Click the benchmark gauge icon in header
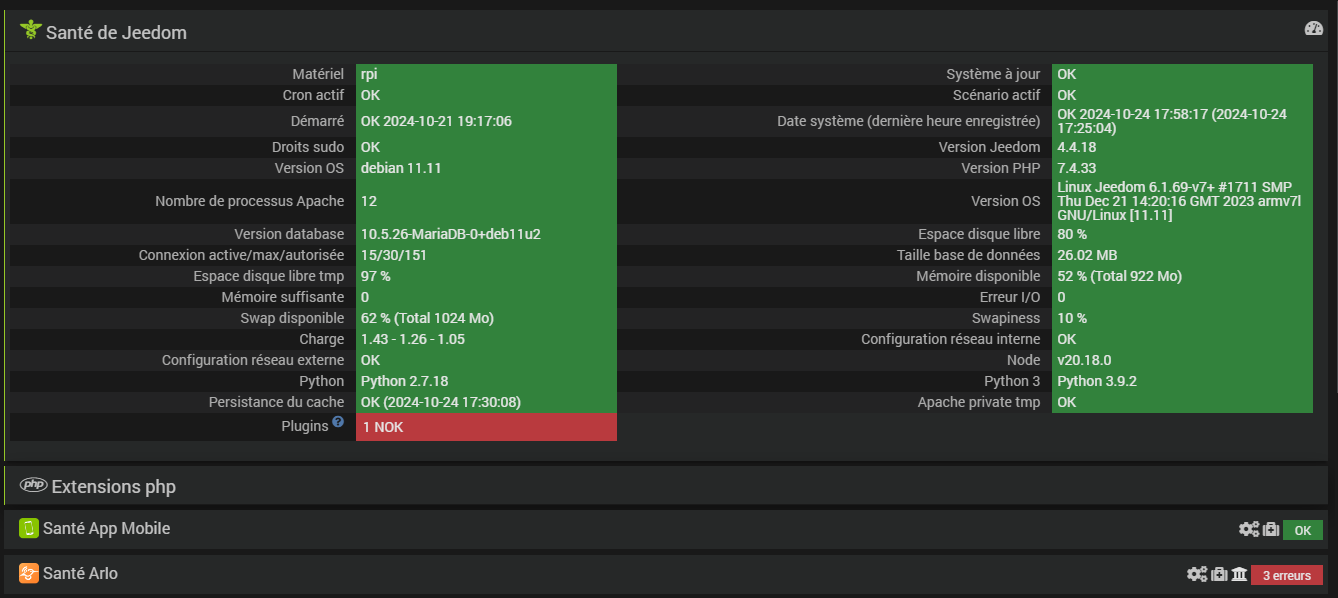 tap(1314, 29)
